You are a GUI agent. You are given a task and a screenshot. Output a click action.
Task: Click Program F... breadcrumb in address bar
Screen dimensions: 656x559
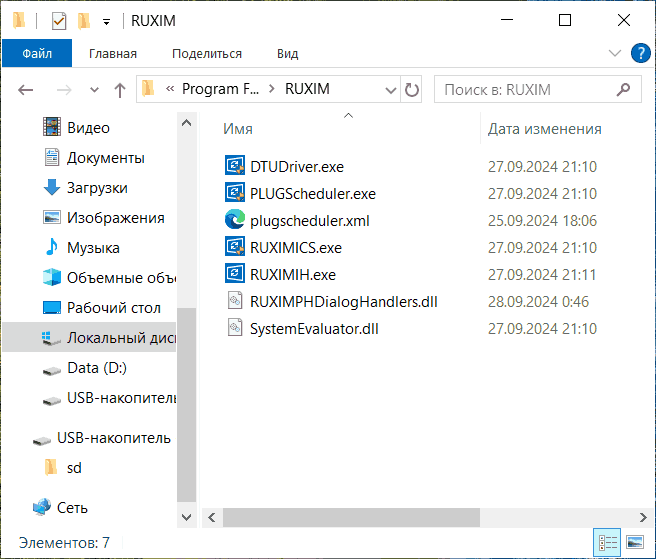tap(221, 90)
